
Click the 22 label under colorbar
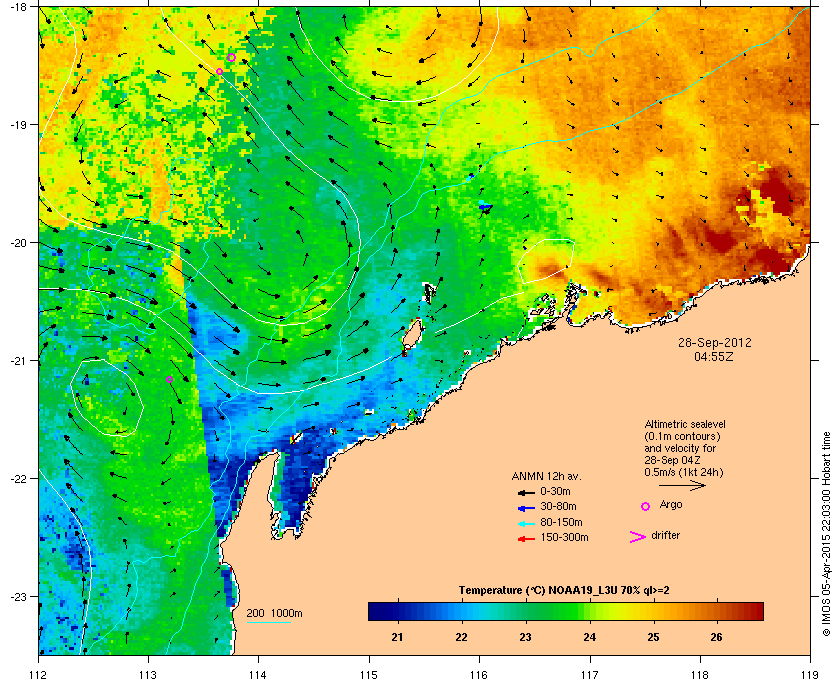click(x=461, y=637)
